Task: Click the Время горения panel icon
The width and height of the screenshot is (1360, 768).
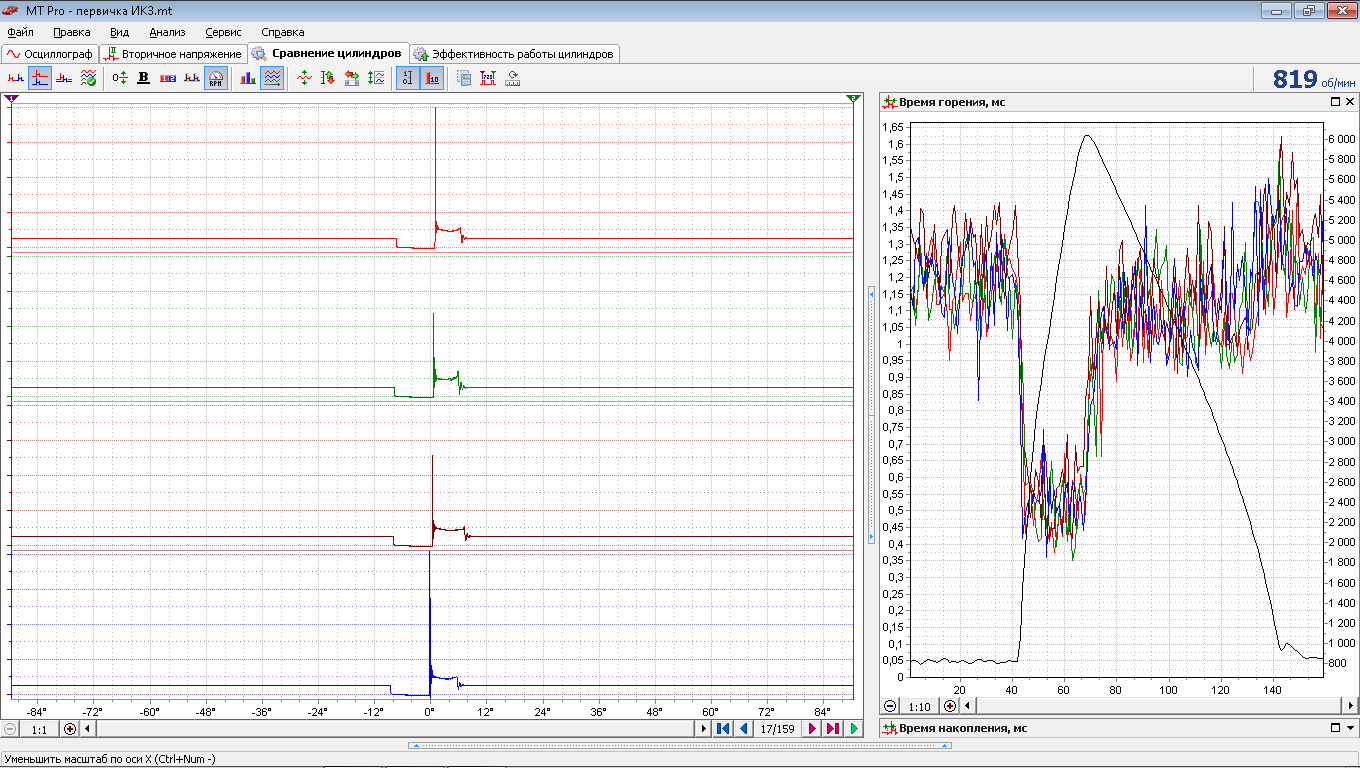Action: (x=890, y=102)
